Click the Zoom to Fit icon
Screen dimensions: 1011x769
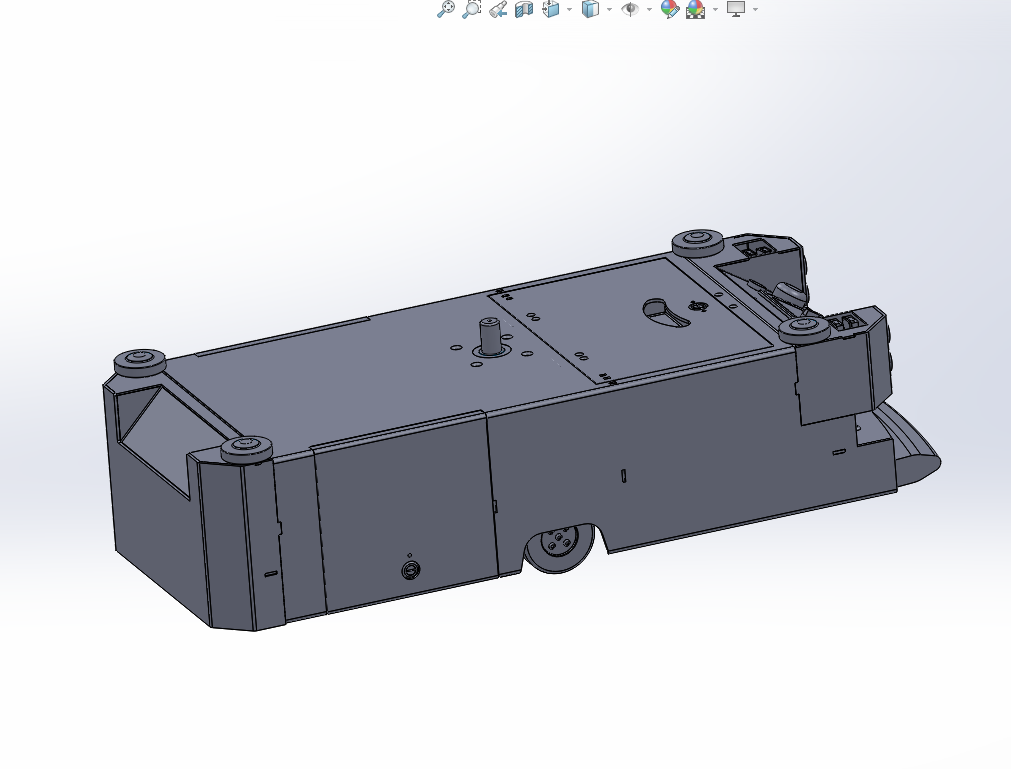[x=446, y=9]
